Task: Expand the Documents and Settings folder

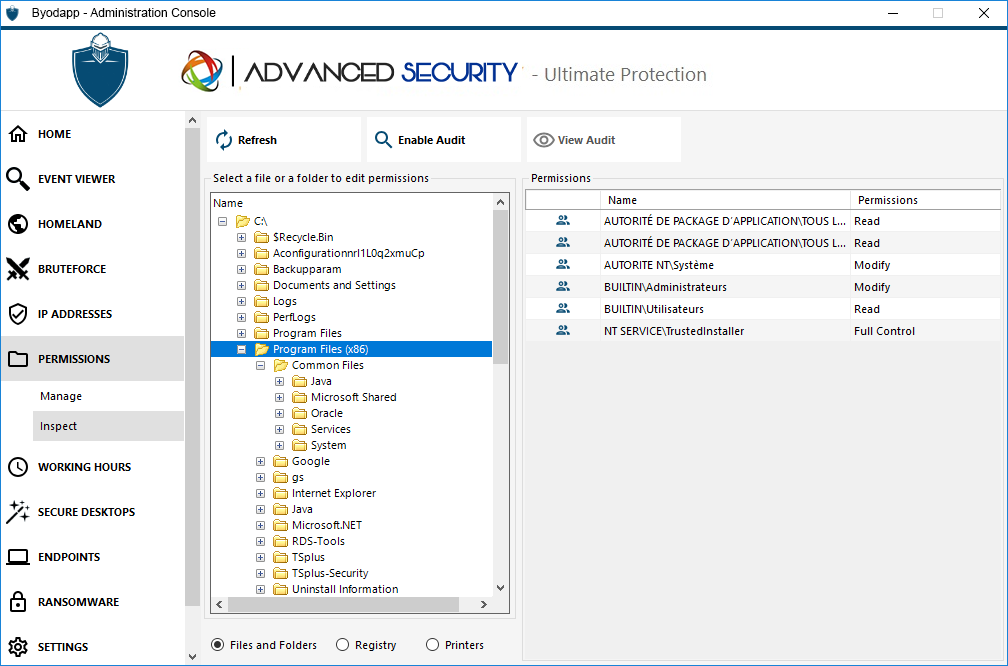Action: click(x=241, y=285)
